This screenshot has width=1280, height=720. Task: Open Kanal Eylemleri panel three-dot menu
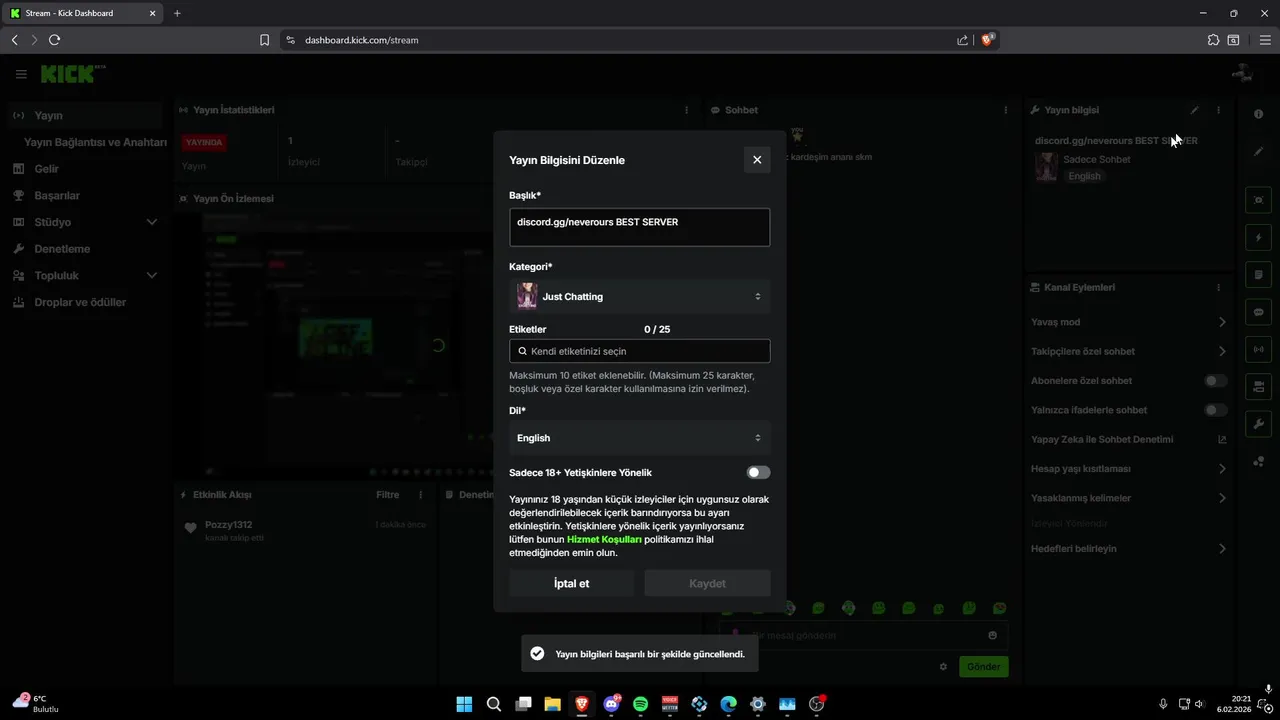pos(1218,287)
